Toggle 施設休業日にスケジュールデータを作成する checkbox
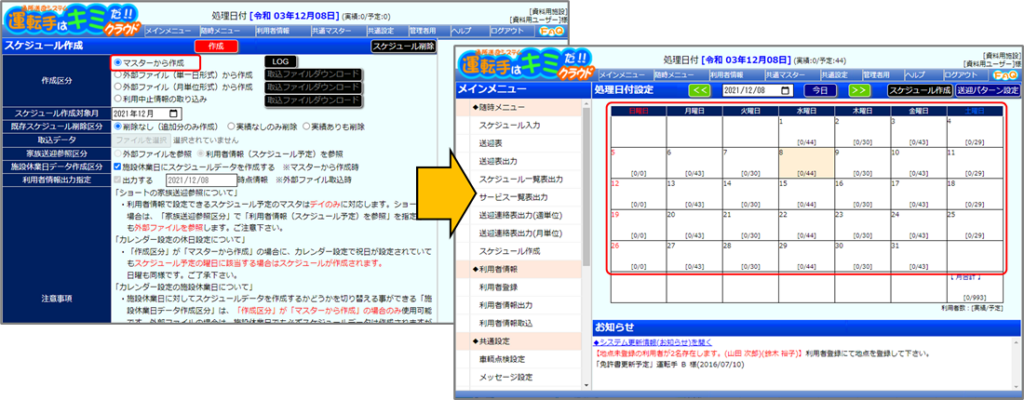The image size is (1024, 400). 118,167
